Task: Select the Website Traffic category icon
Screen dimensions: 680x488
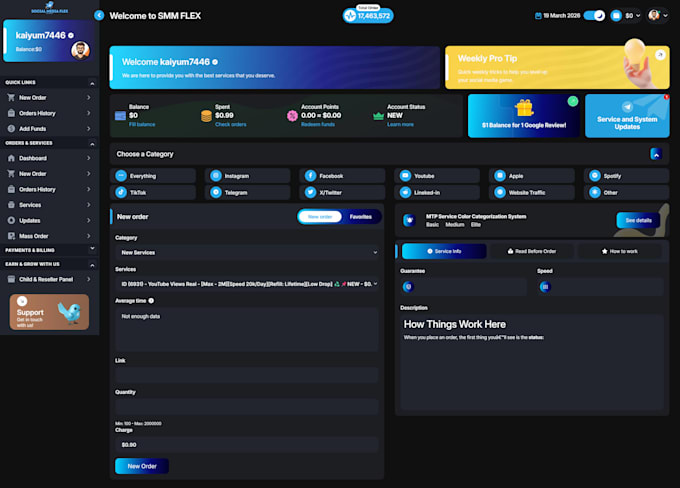Action: pyautogui.click(x=500, y=192)
